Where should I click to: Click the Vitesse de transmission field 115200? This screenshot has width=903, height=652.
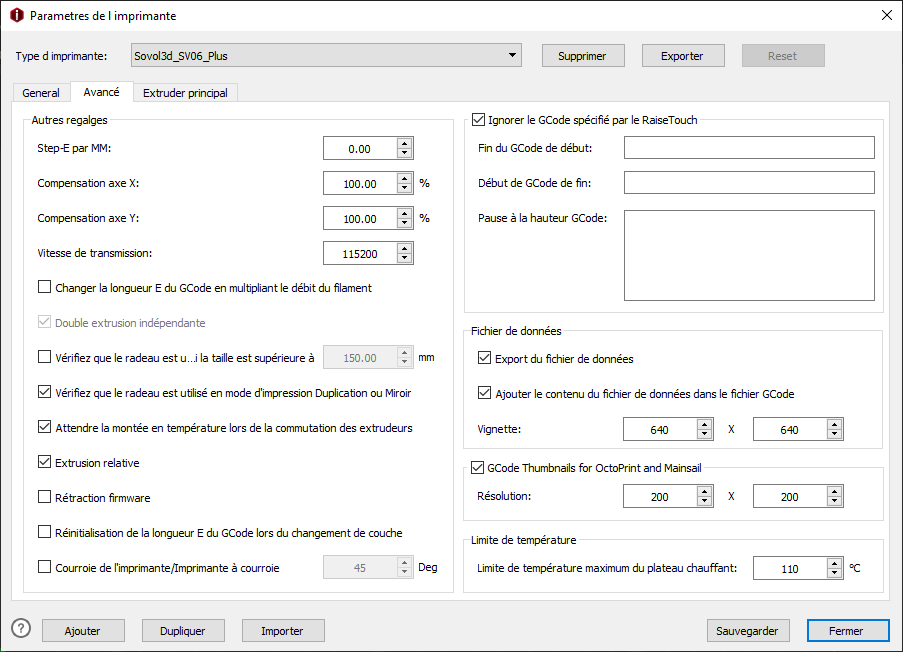(360, 253)
